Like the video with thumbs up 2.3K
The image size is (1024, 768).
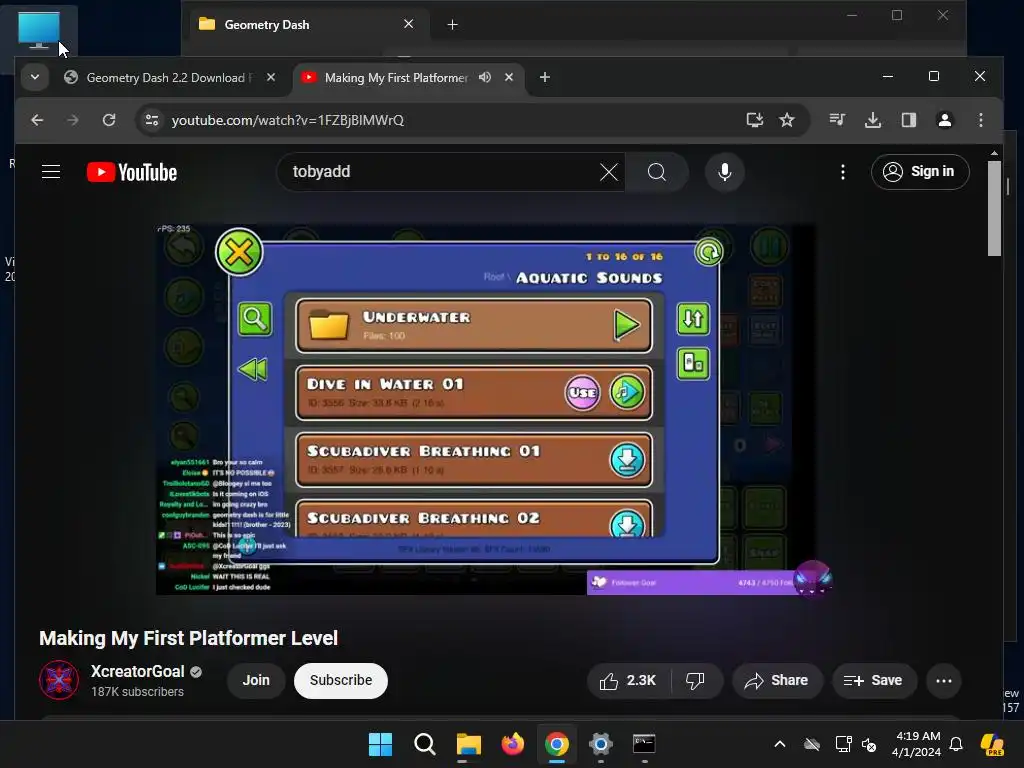coord(628,680)
